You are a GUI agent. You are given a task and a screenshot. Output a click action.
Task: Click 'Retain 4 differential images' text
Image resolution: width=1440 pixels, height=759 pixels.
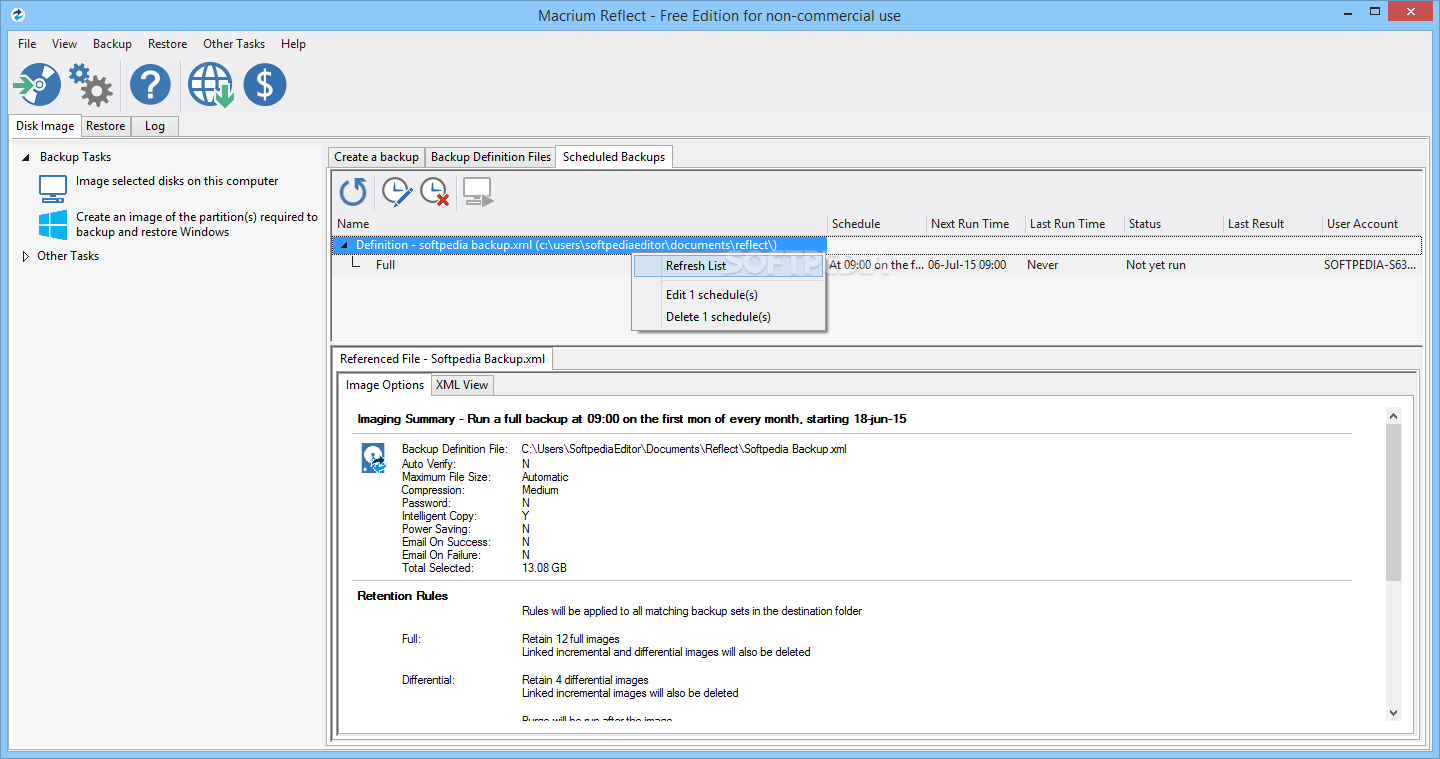pos(585,680)
